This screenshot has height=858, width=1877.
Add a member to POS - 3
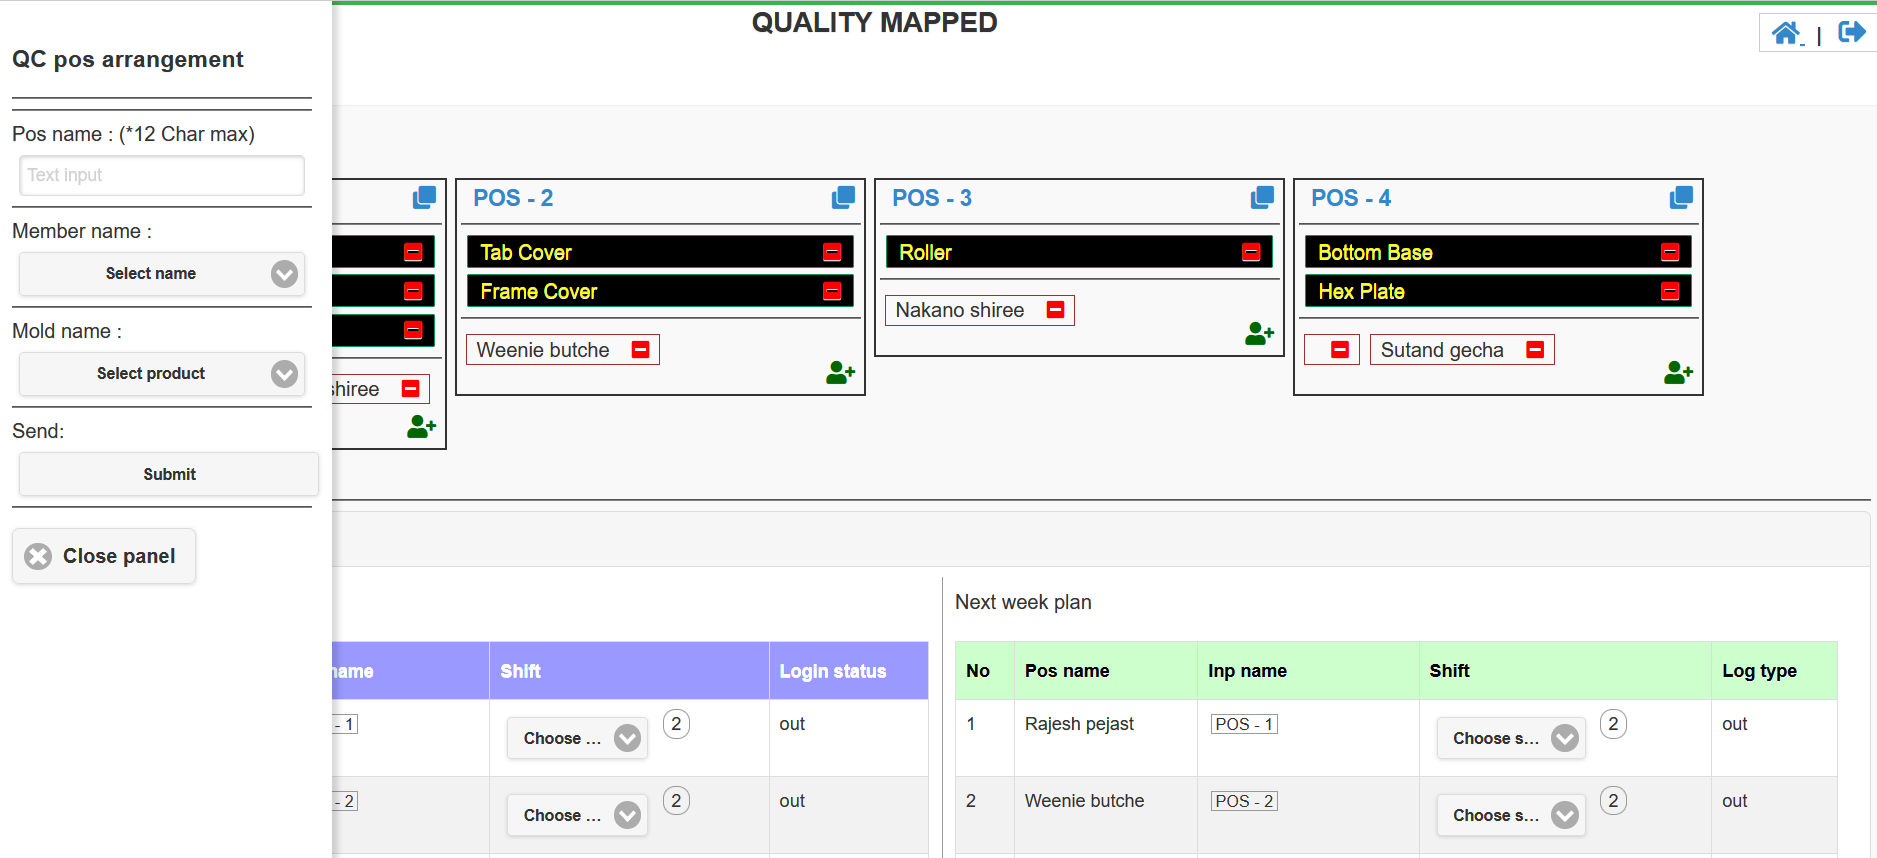point(1259,334)
